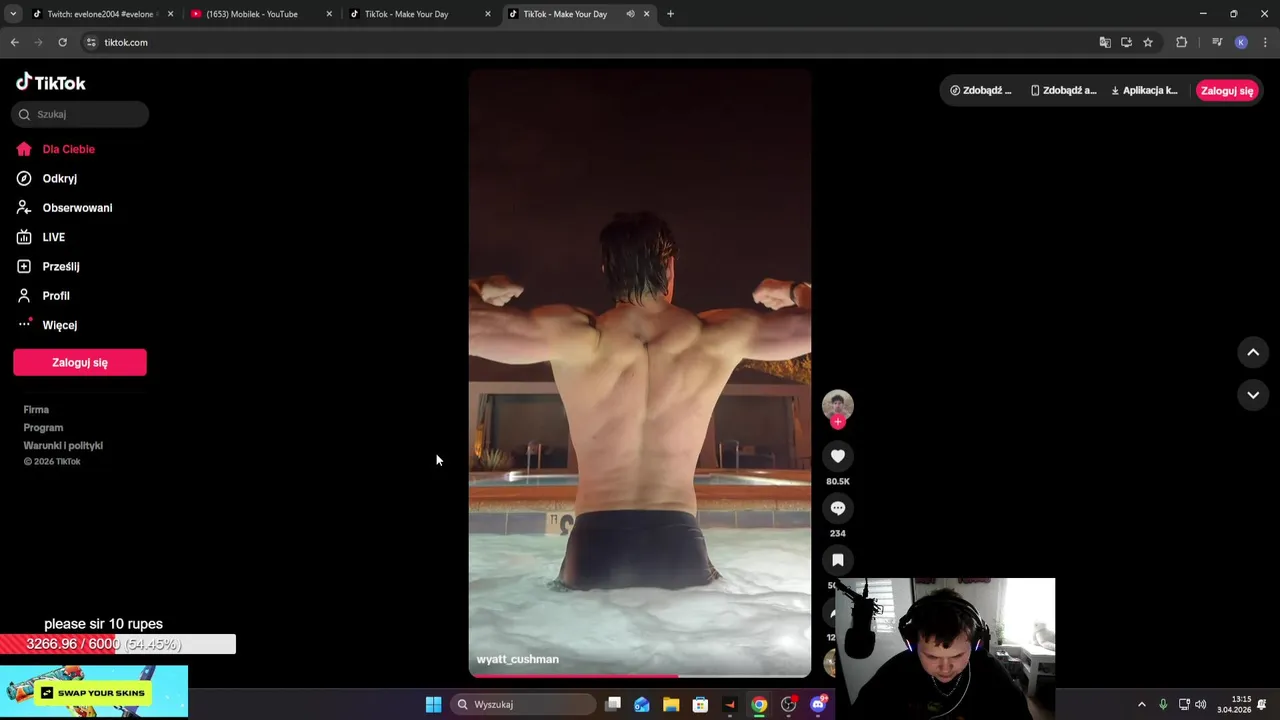Go to previous video with up chevron
The height and width of the screenshot is (720, 1280).
(1253, 352)
